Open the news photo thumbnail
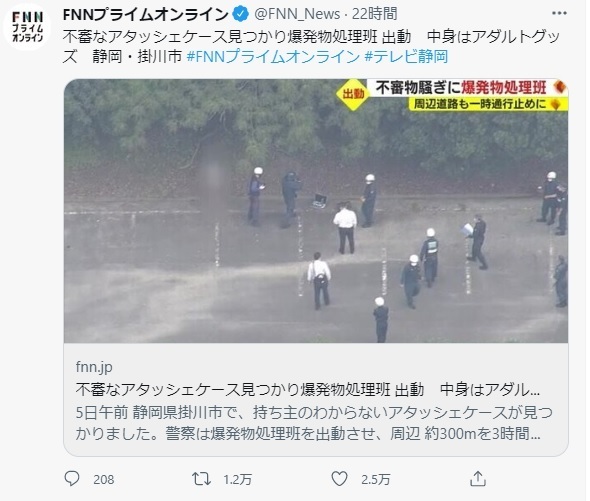The image size is (590, 501). (316, 211)
